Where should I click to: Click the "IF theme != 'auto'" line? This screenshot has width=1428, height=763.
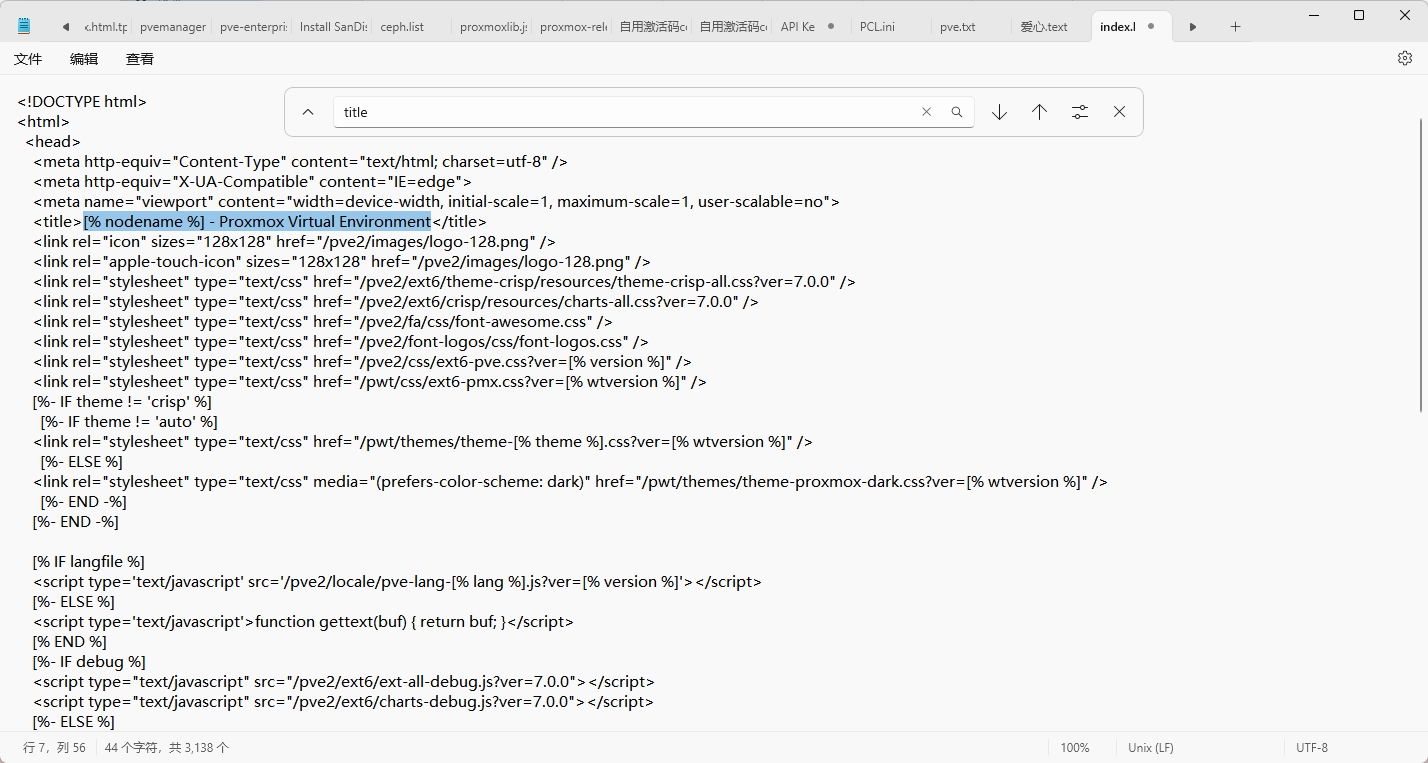[x=129, y=422]
